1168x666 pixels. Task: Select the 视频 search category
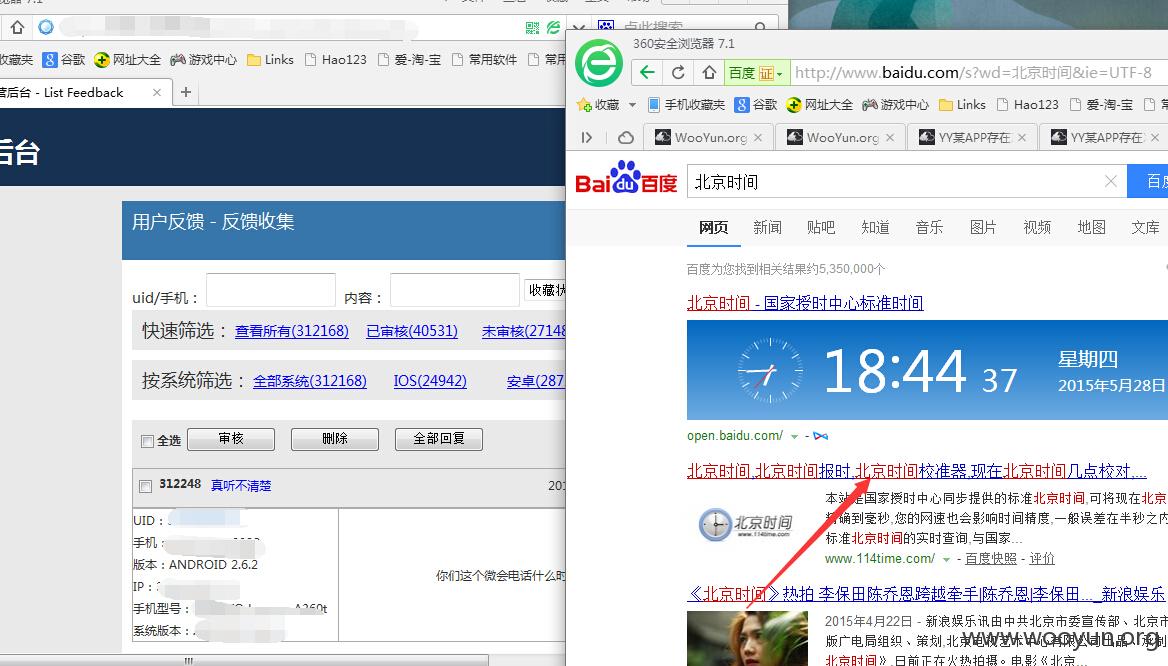1037,227
